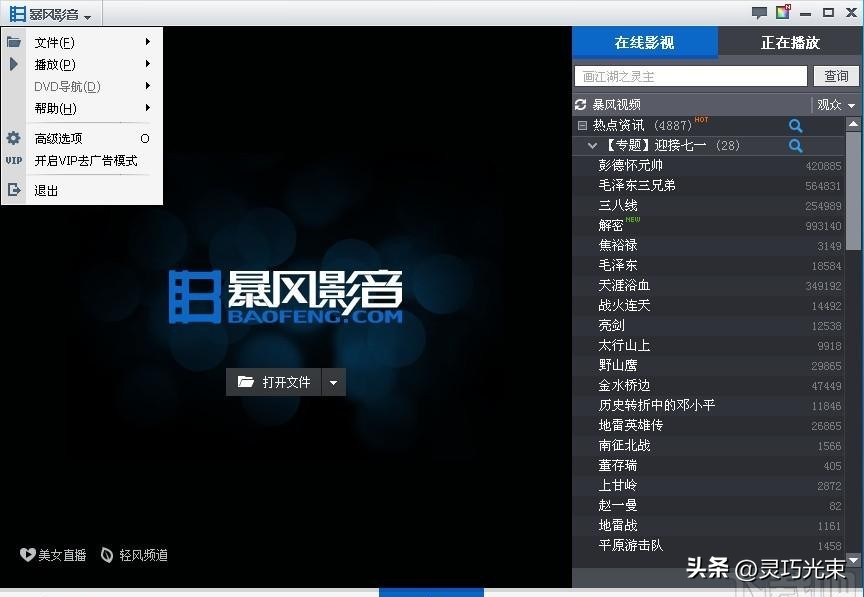Screen dimensions: 864x597
Task: Click the magnifier next to 【专题】迎接七一
Action: (x=795, y=145)
